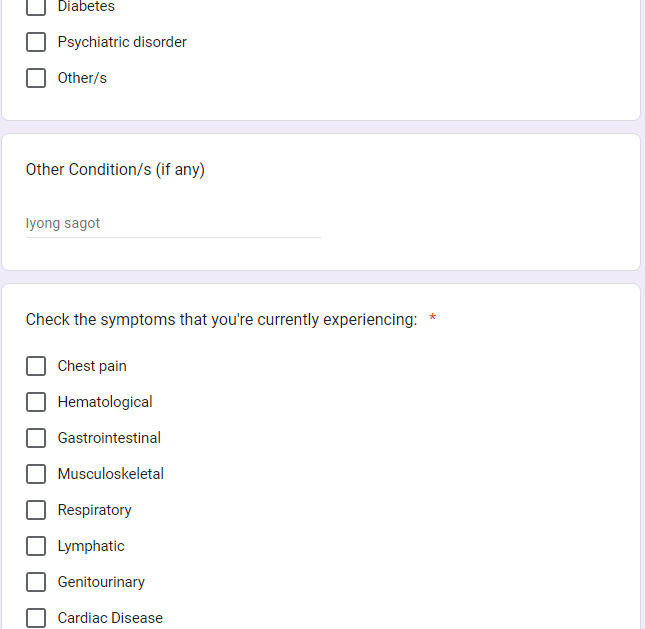Enable the Hematological checkbox
The width and height of the screenshot is (645, 629).
click(x=36, y=402)
